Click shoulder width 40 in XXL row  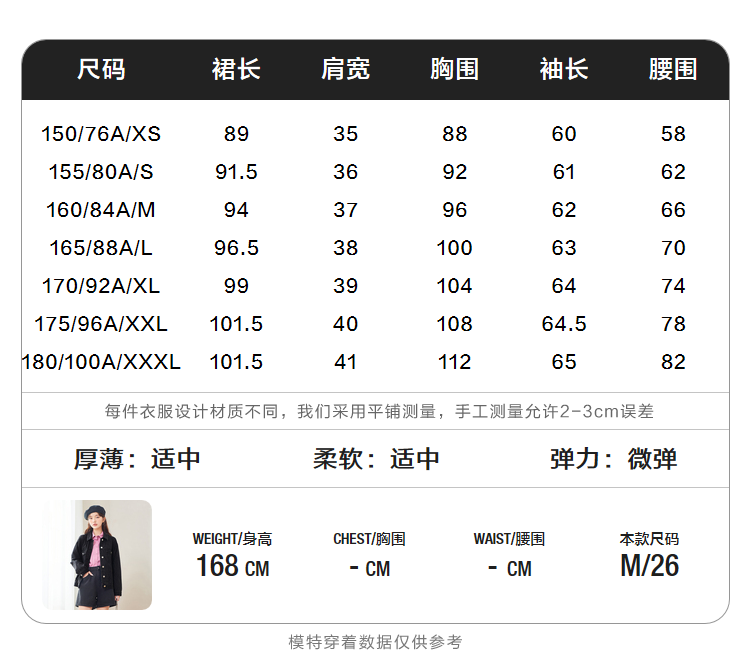coord(345,324)
